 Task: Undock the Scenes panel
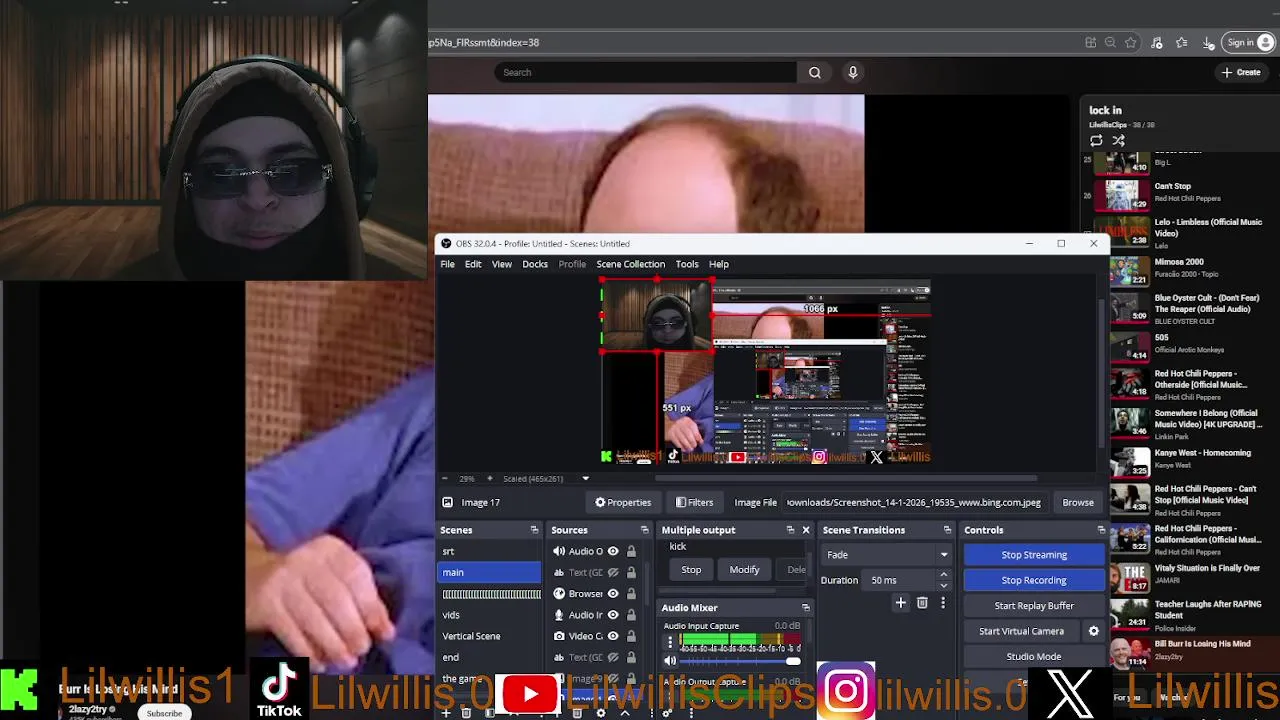534,530
